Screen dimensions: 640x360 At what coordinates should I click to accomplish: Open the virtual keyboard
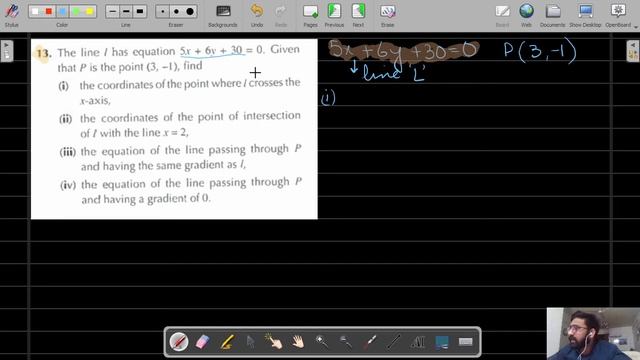[466, 342]
